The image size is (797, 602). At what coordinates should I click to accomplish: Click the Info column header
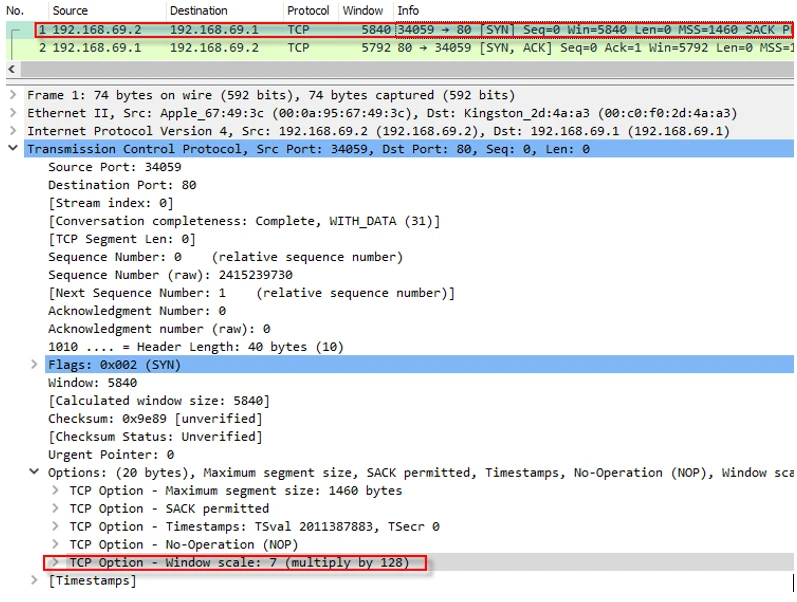click(x=408, y=11)
